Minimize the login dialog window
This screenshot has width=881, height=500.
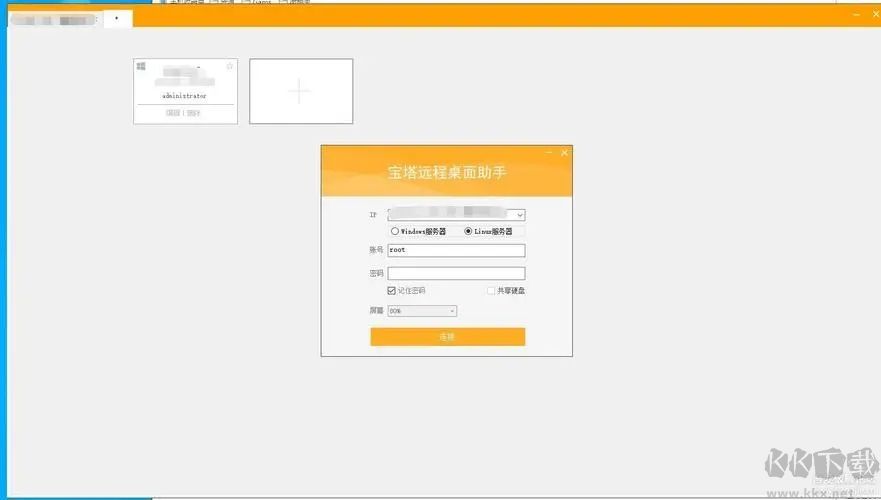pyautogui.click(x=549, y=153)
